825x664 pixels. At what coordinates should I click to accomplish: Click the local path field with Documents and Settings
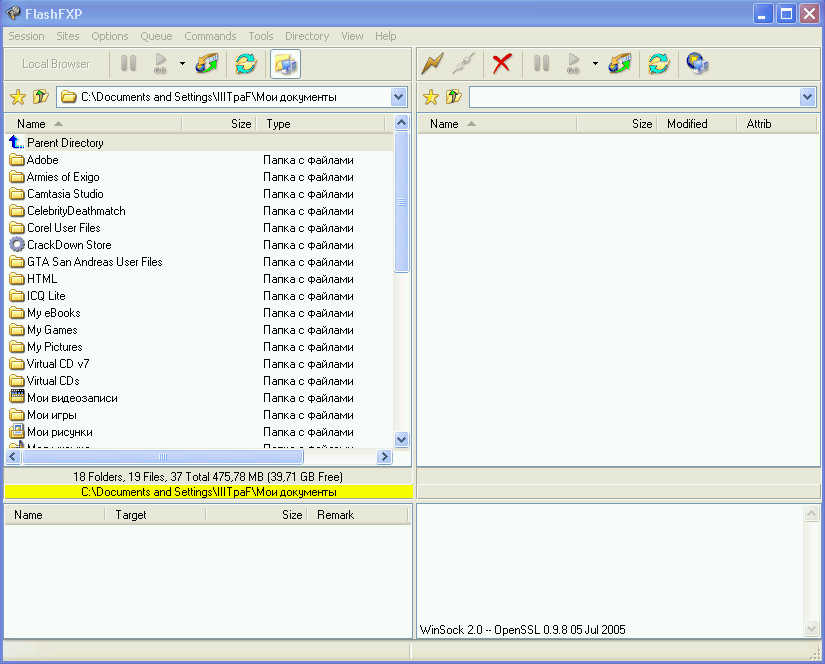(x=224, y=97)
